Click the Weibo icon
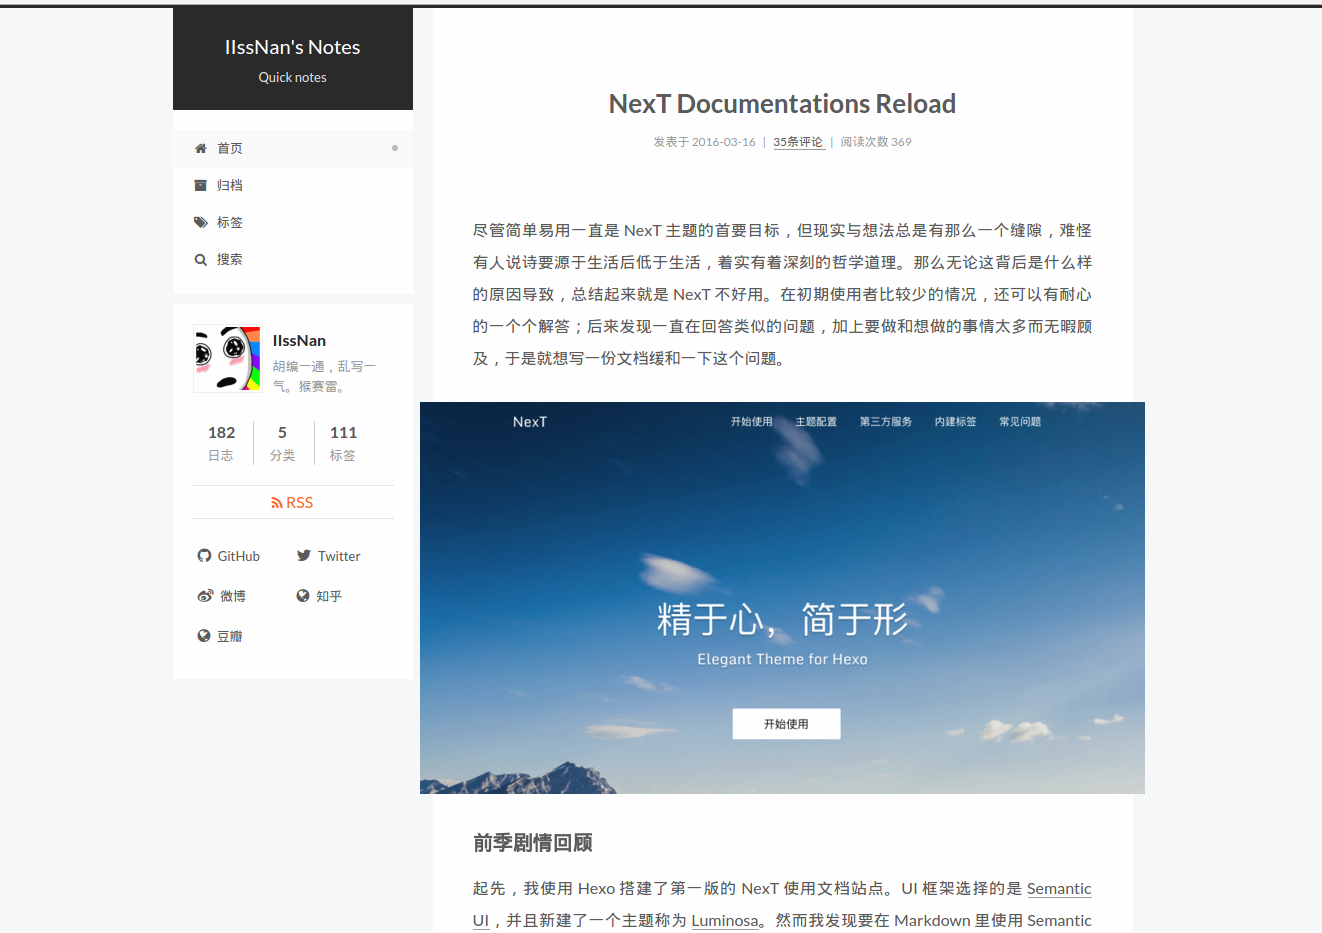The width and height of the screenshot is (1322, 933). 205,596
